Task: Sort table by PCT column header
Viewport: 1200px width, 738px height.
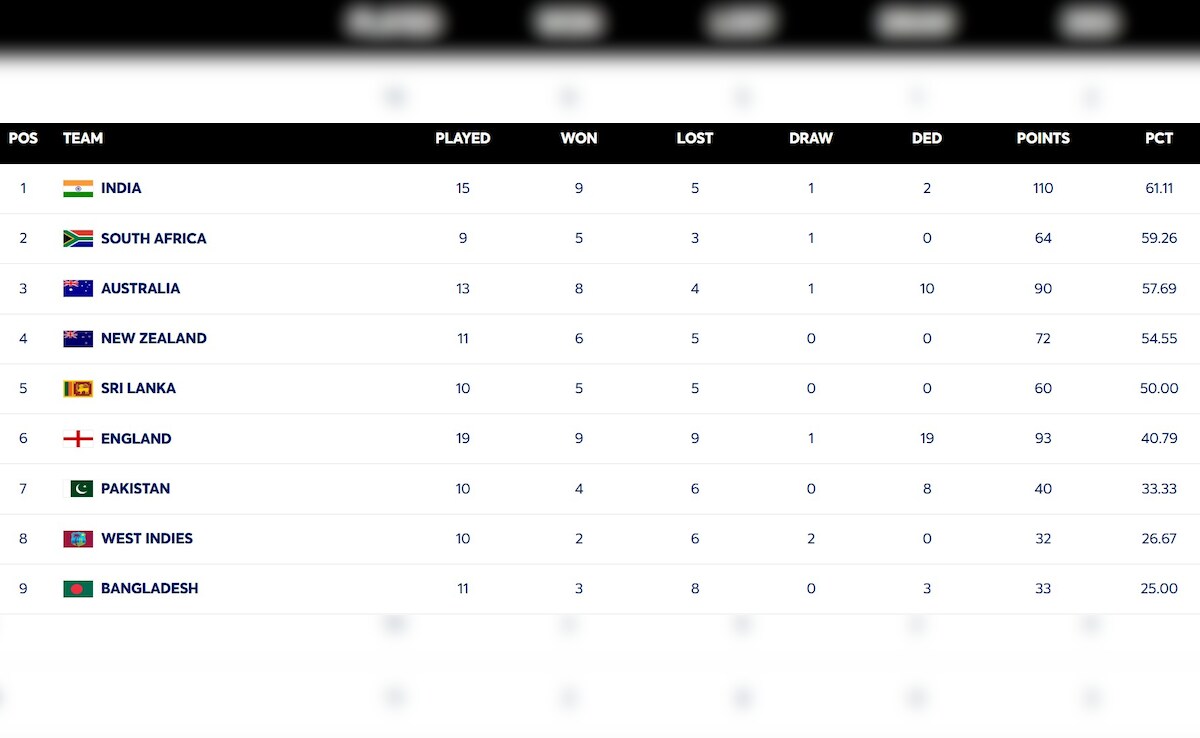Action: point(1159,138)
